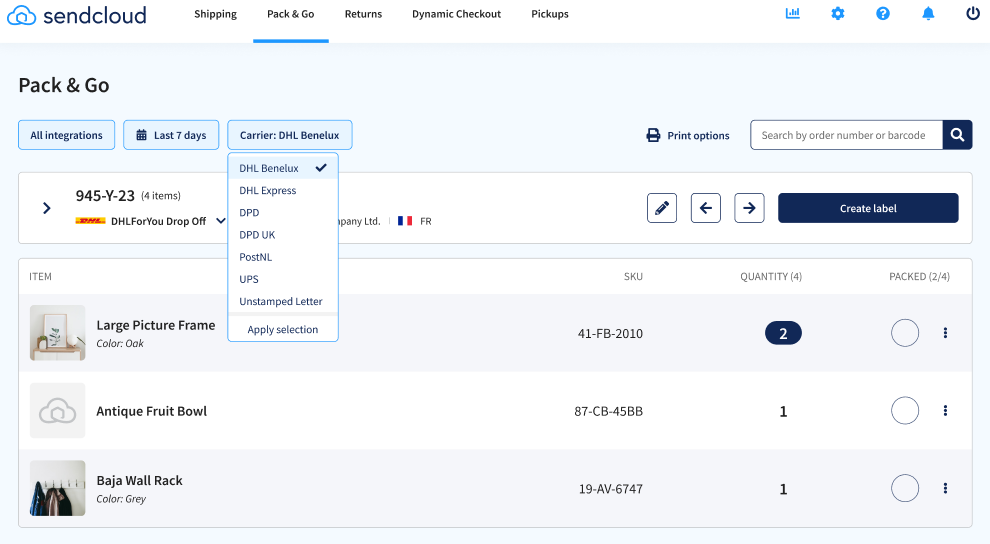Switch to the Pack & Go tab
Viewport: 990px width, 544px height.
click(x=290, y=14)
